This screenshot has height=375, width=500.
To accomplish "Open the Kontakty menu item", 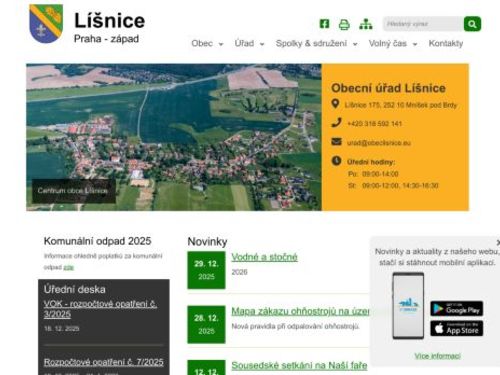I will (446, 44).
